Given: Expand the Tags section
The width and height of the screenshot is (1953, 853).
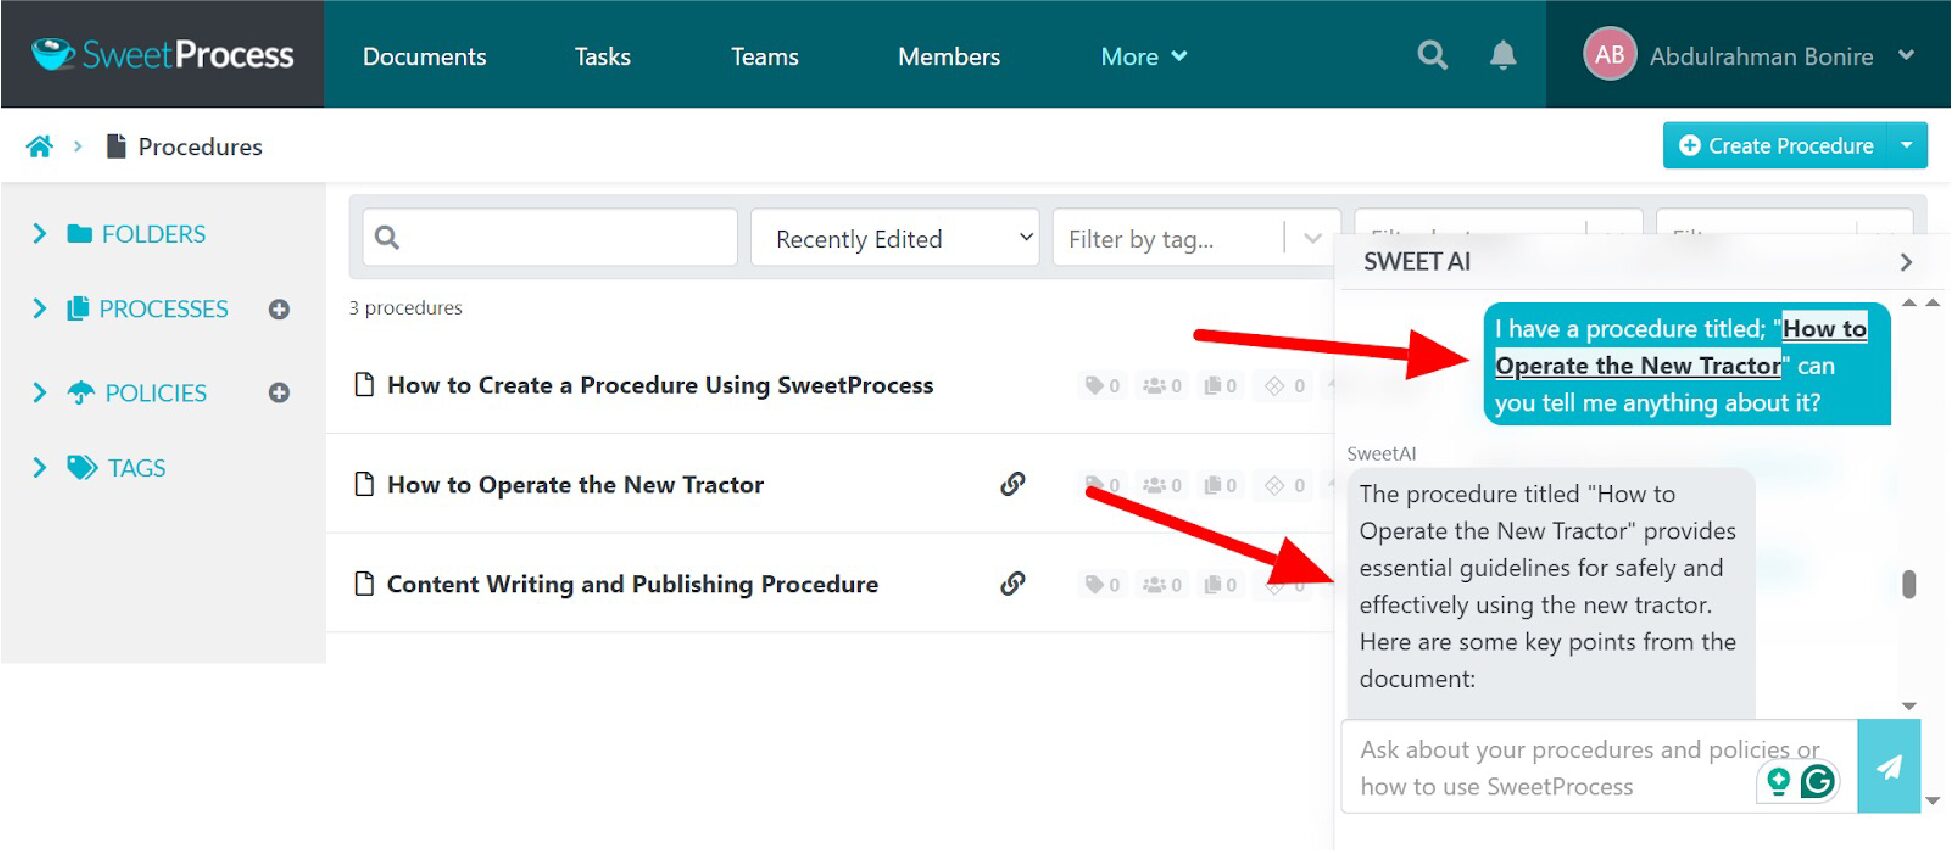Looking at the screenshot, I should [x=39, y=467].
